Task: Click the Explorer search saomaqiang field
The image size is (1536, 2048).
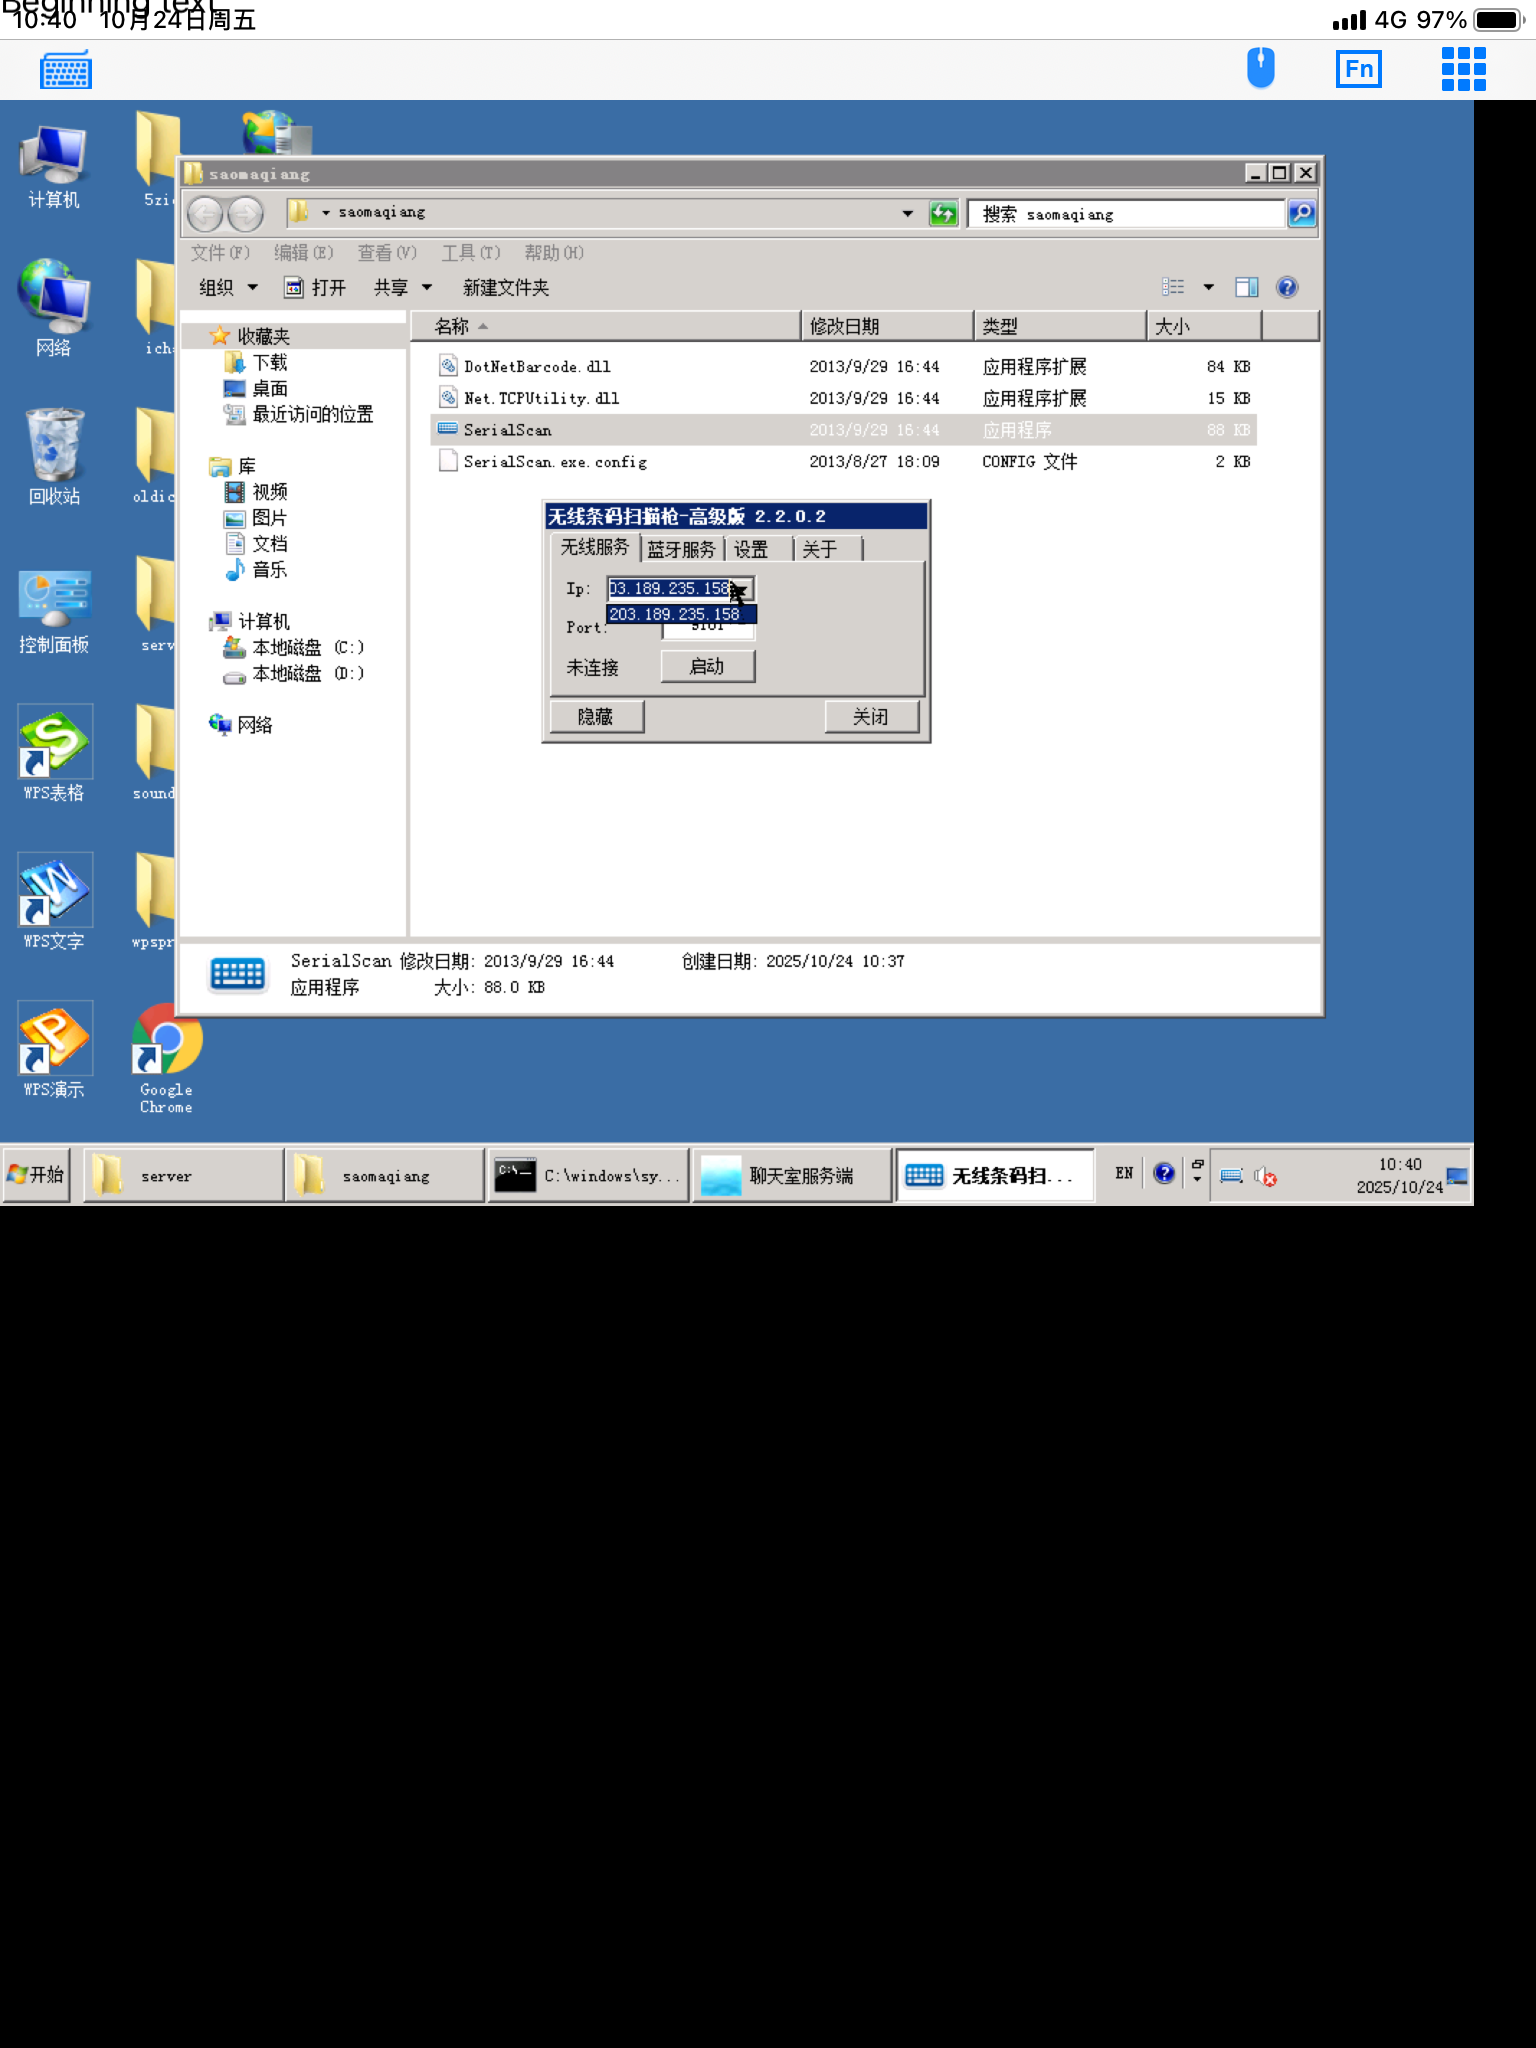Action: 1126,213
